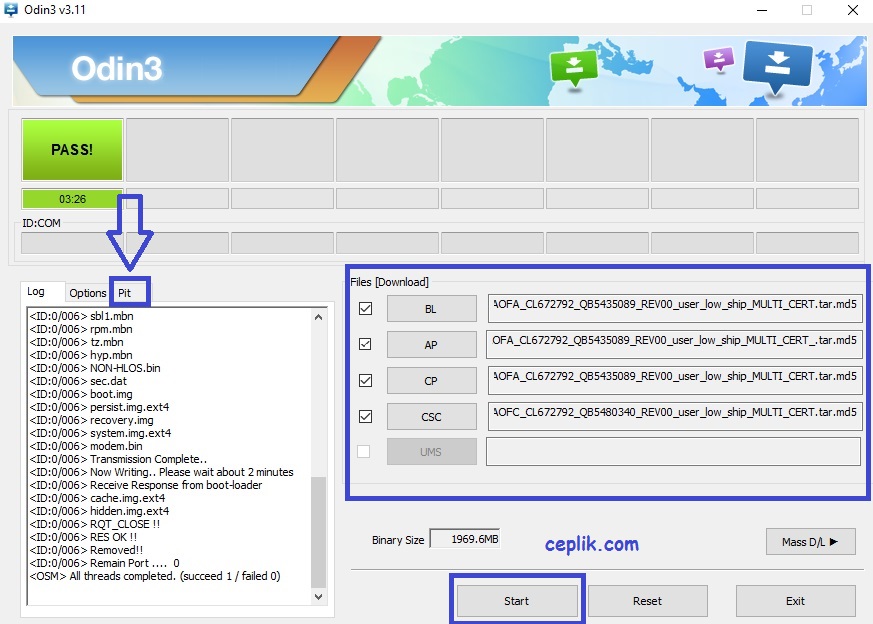Click the BL file browse button

(x=431, y=309)
